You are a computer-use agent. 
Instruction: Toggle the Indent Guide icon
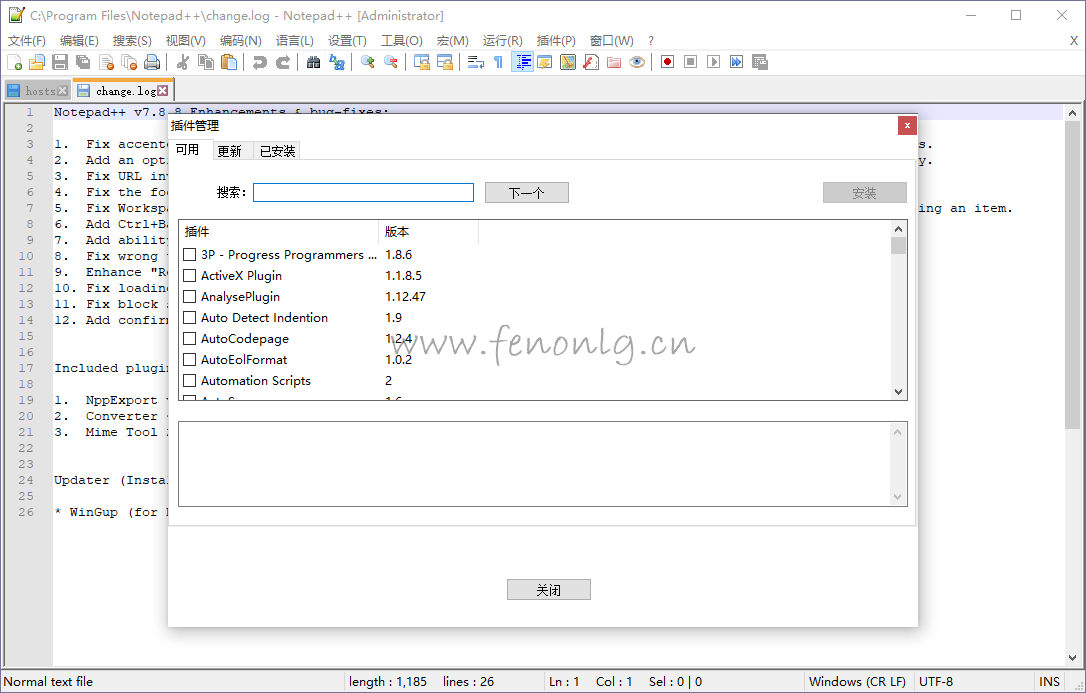click(x=522, y=62)
